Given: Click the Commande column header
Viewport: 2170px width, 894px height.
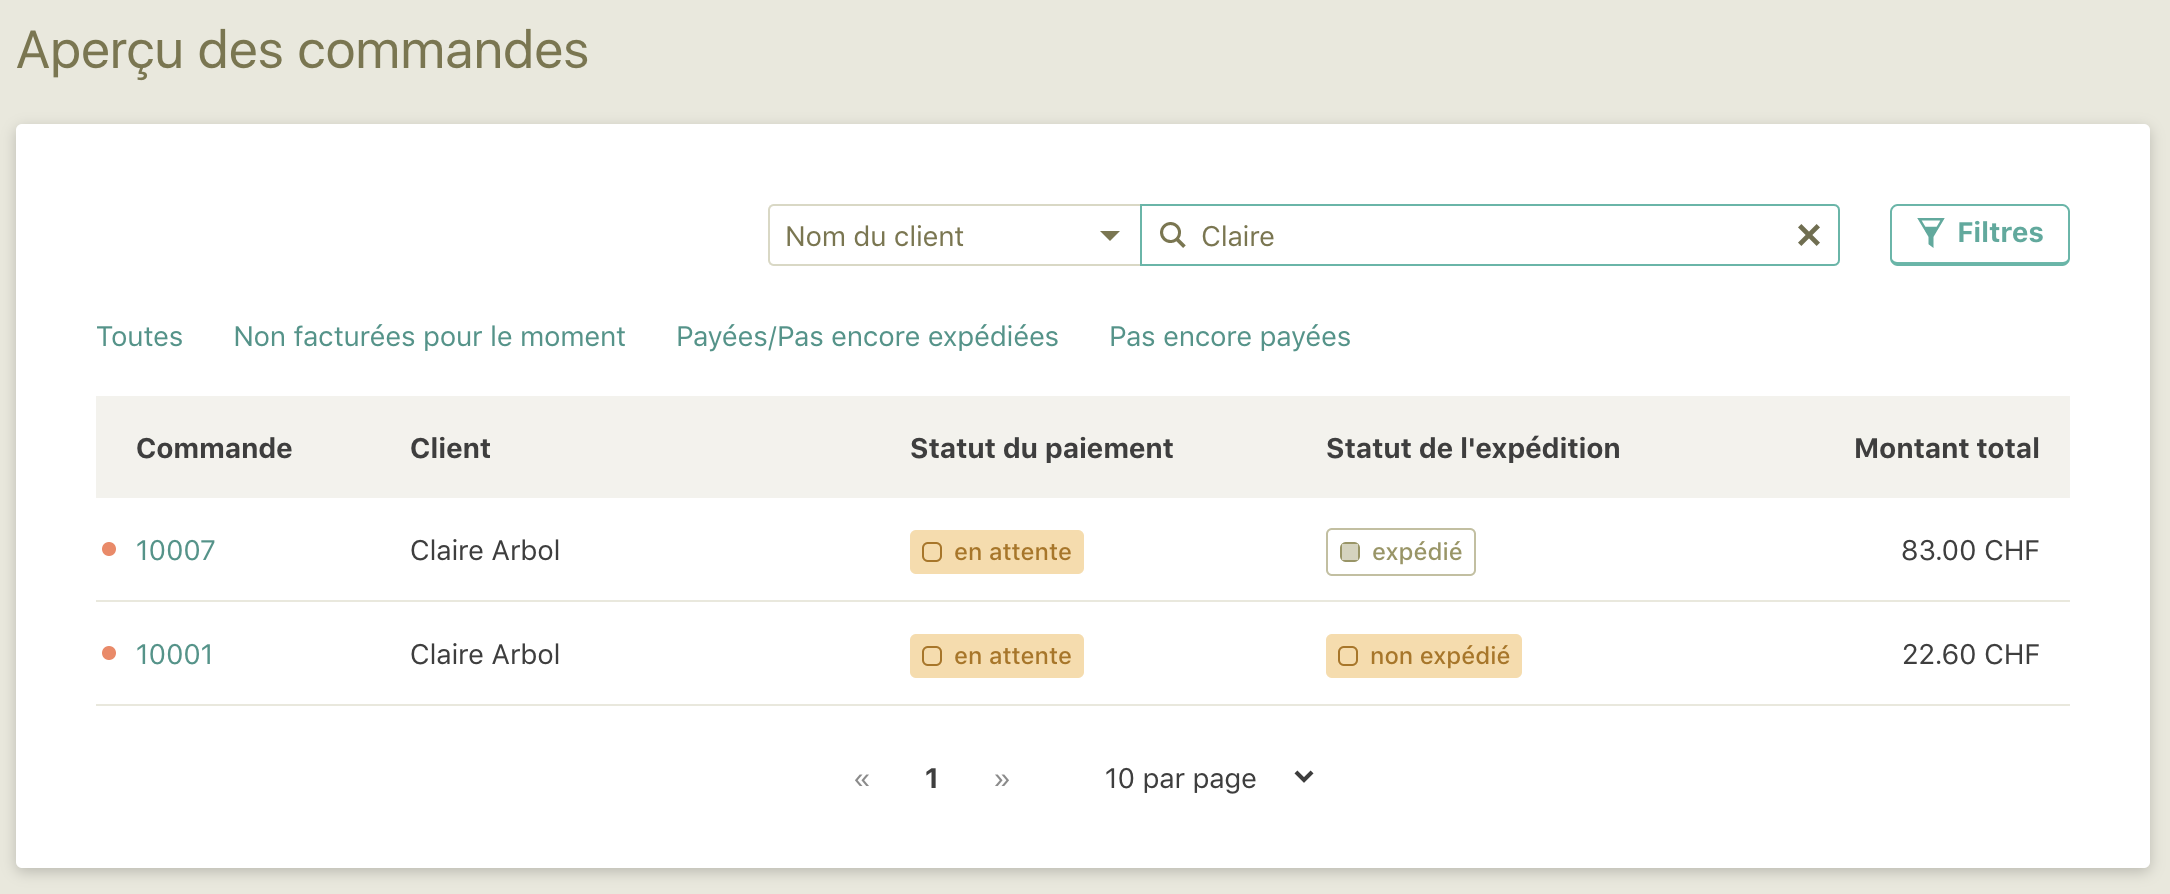Looking at the screenshot, I should (x=214, y=448).
